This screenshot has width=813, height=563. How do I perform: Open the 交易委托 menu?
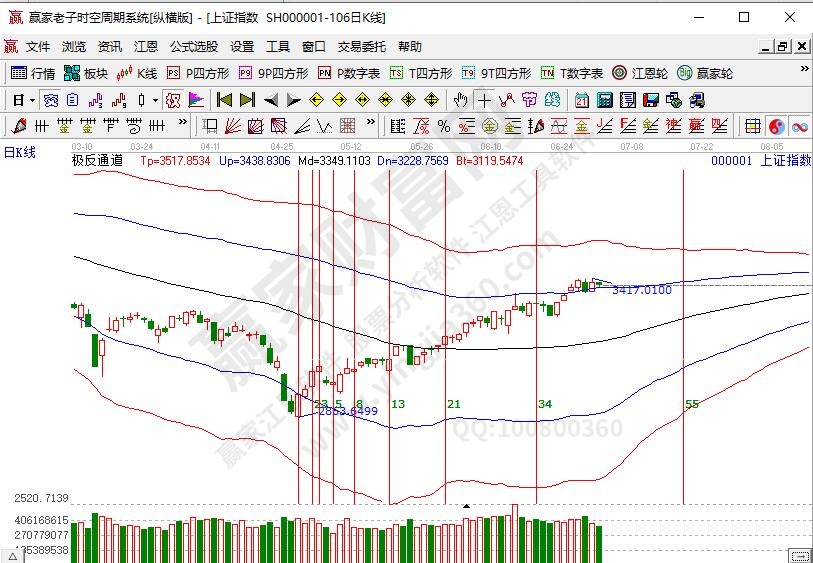(361, 46)
